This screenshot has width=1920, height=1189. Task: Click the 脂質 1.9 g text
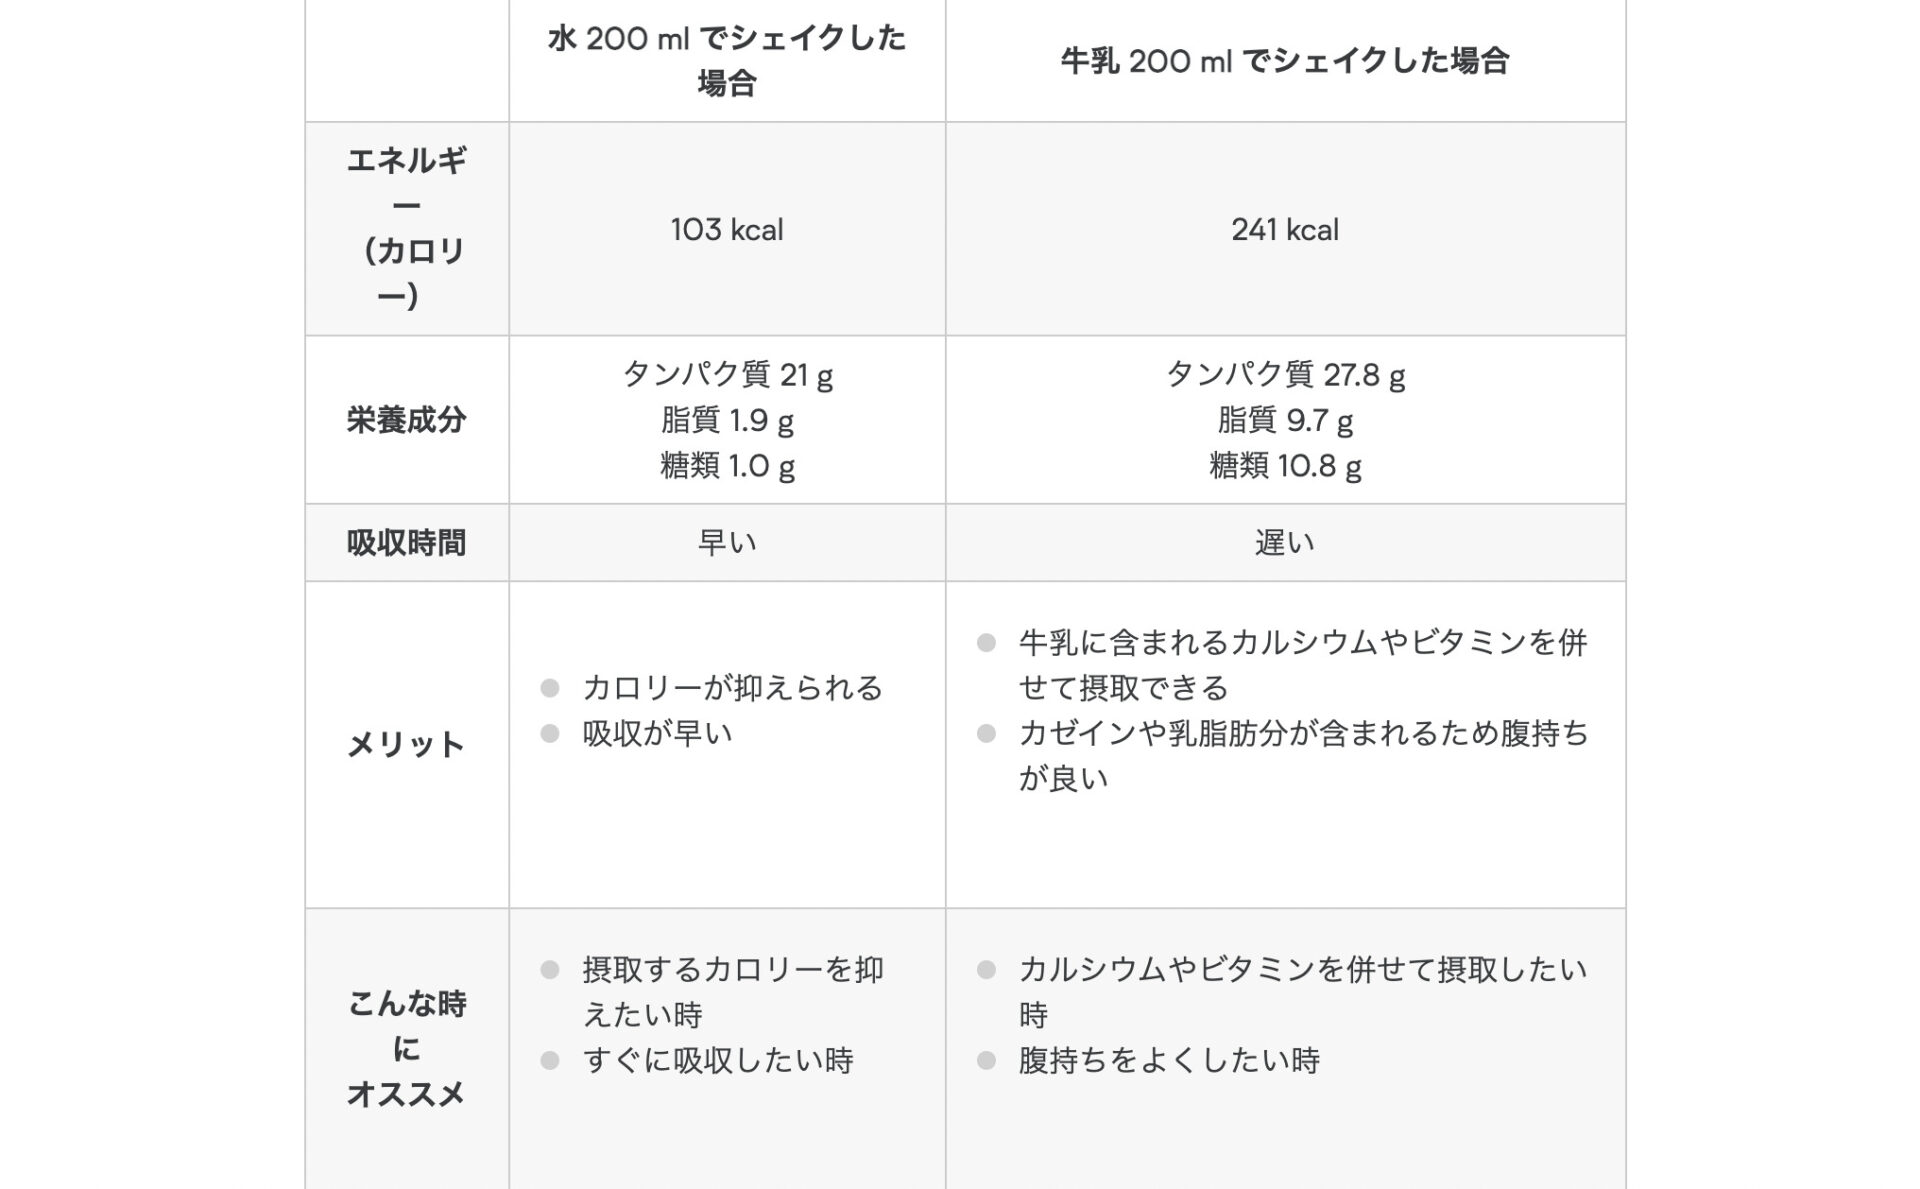pos(727,421)
